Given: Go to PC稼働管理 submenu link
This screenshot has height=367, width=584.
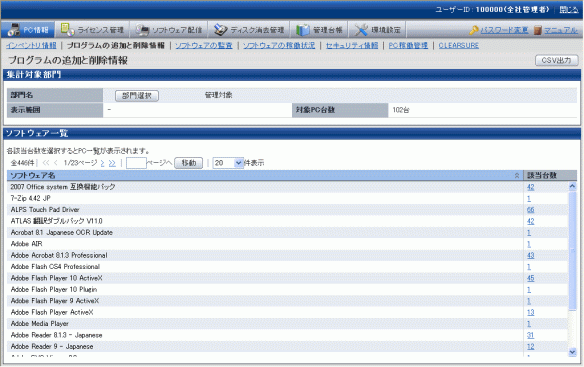Looking at the screenshot, I should (x=408, y=45).
